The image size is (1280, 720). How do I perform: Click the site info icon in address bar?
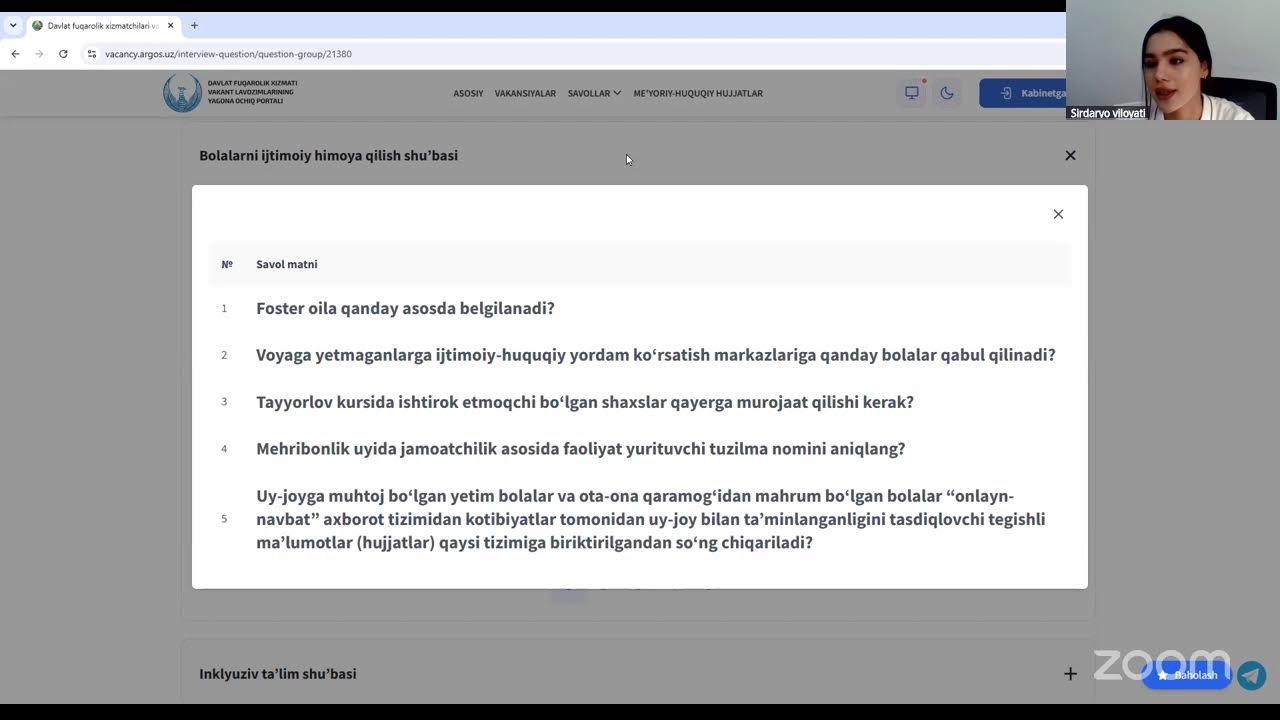click(x=92, y=54)
